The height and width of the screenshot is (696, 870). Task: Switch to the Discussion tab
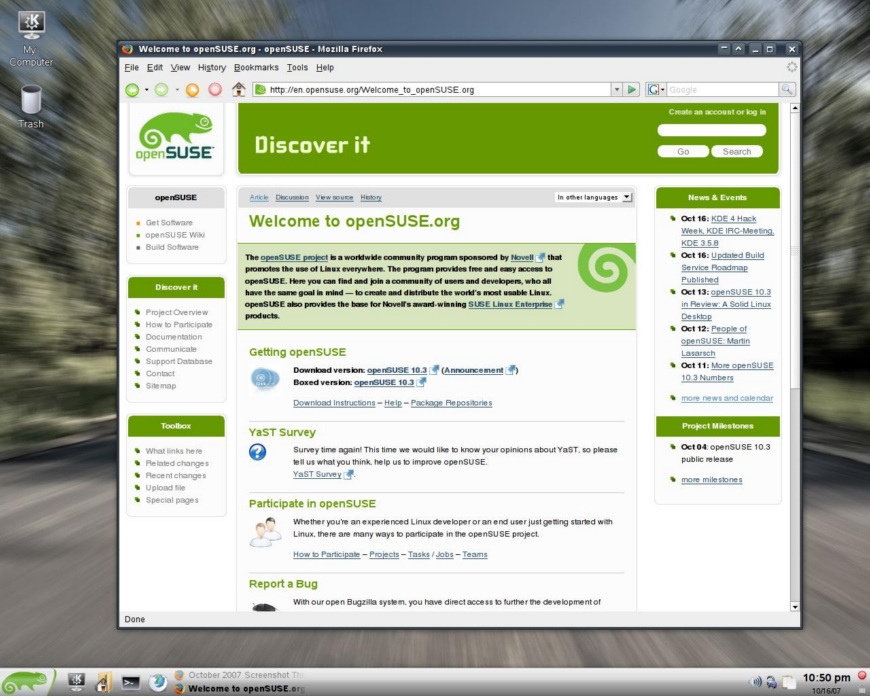(292, 197)
